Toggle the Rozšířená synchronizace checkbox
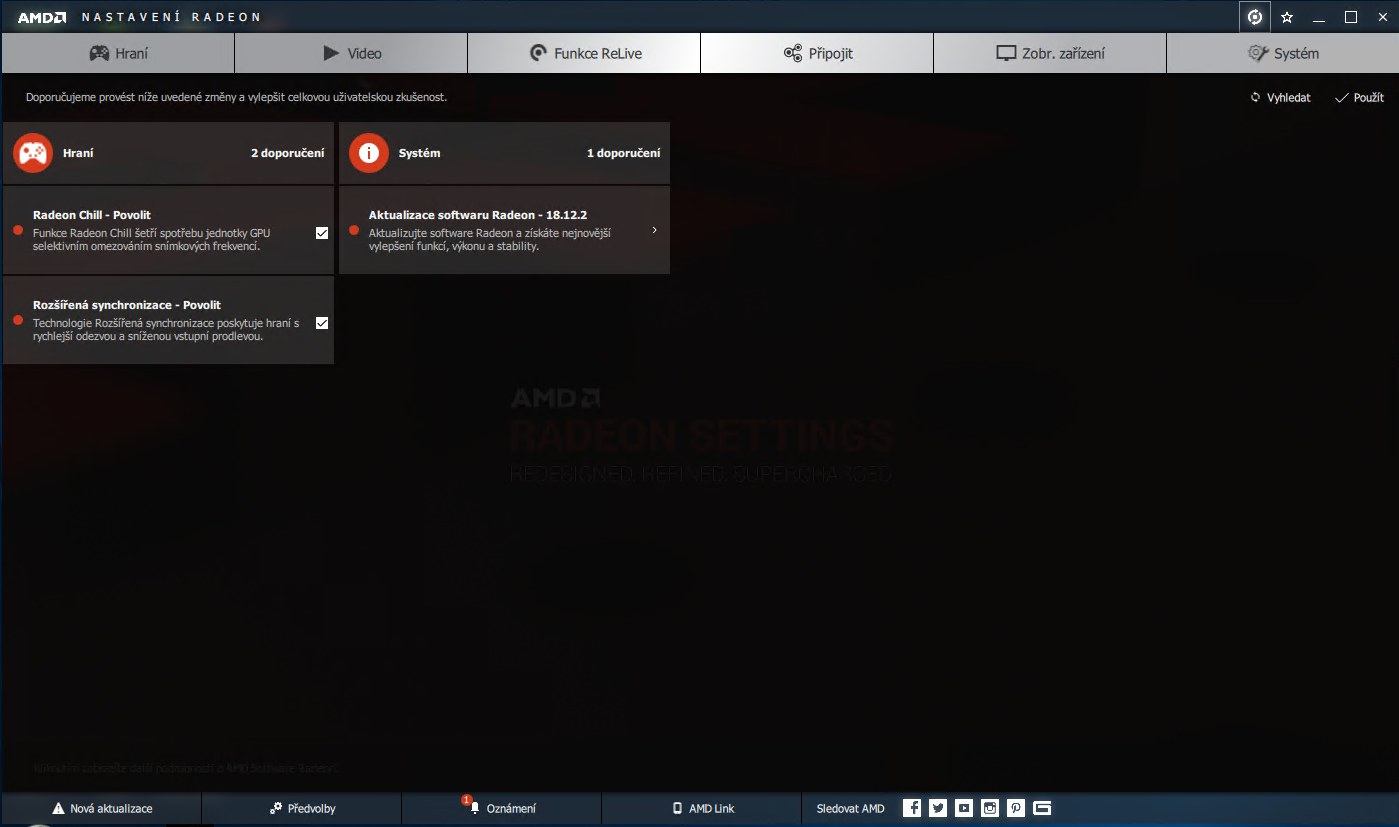This screenshot has width=1399, height=827. pos(322,323)
